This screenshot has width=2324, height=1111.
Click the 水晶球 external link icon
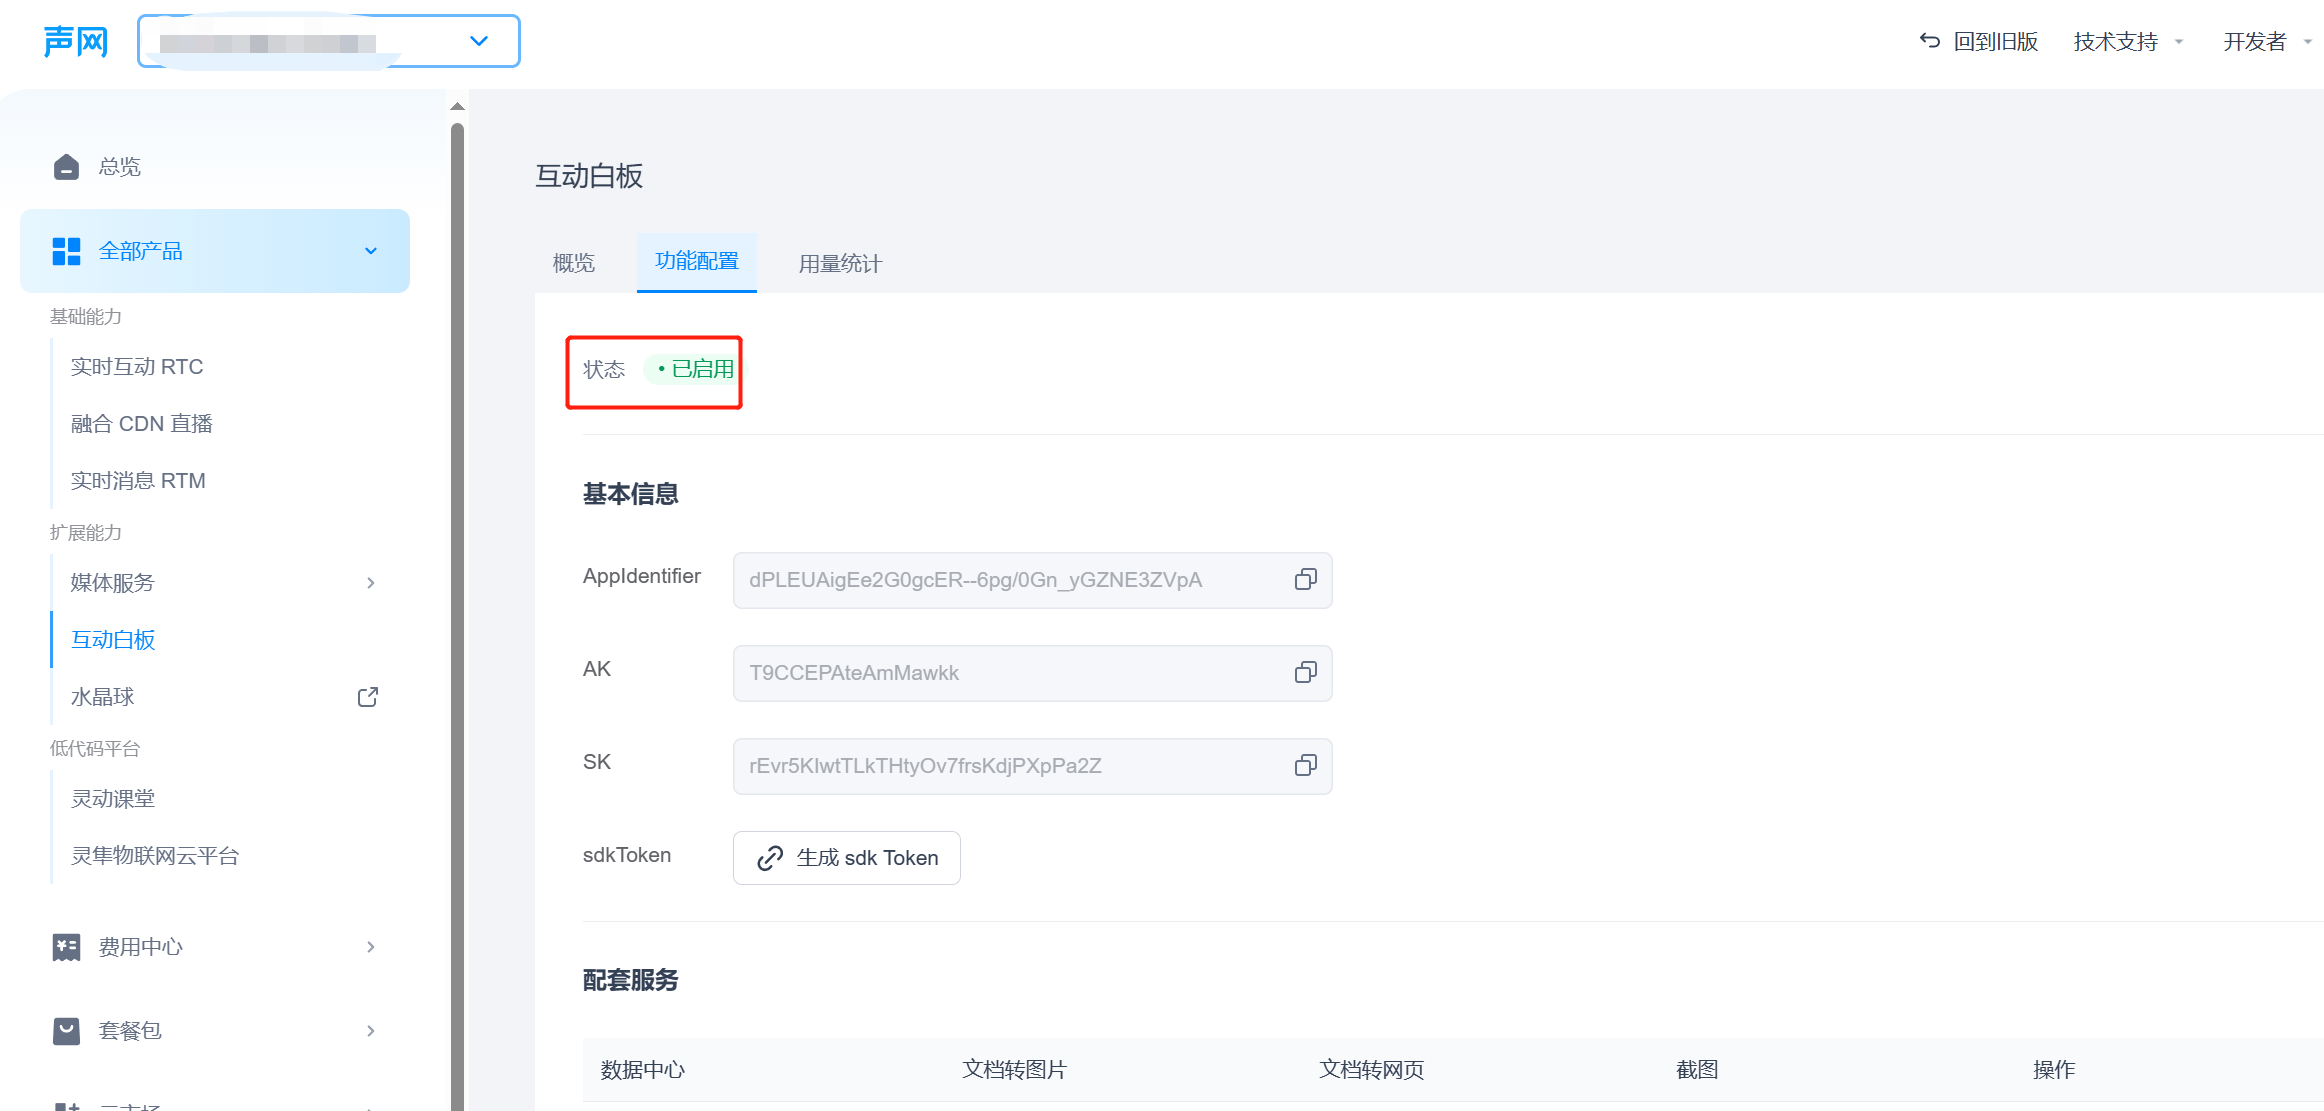(x=368, y=697)
